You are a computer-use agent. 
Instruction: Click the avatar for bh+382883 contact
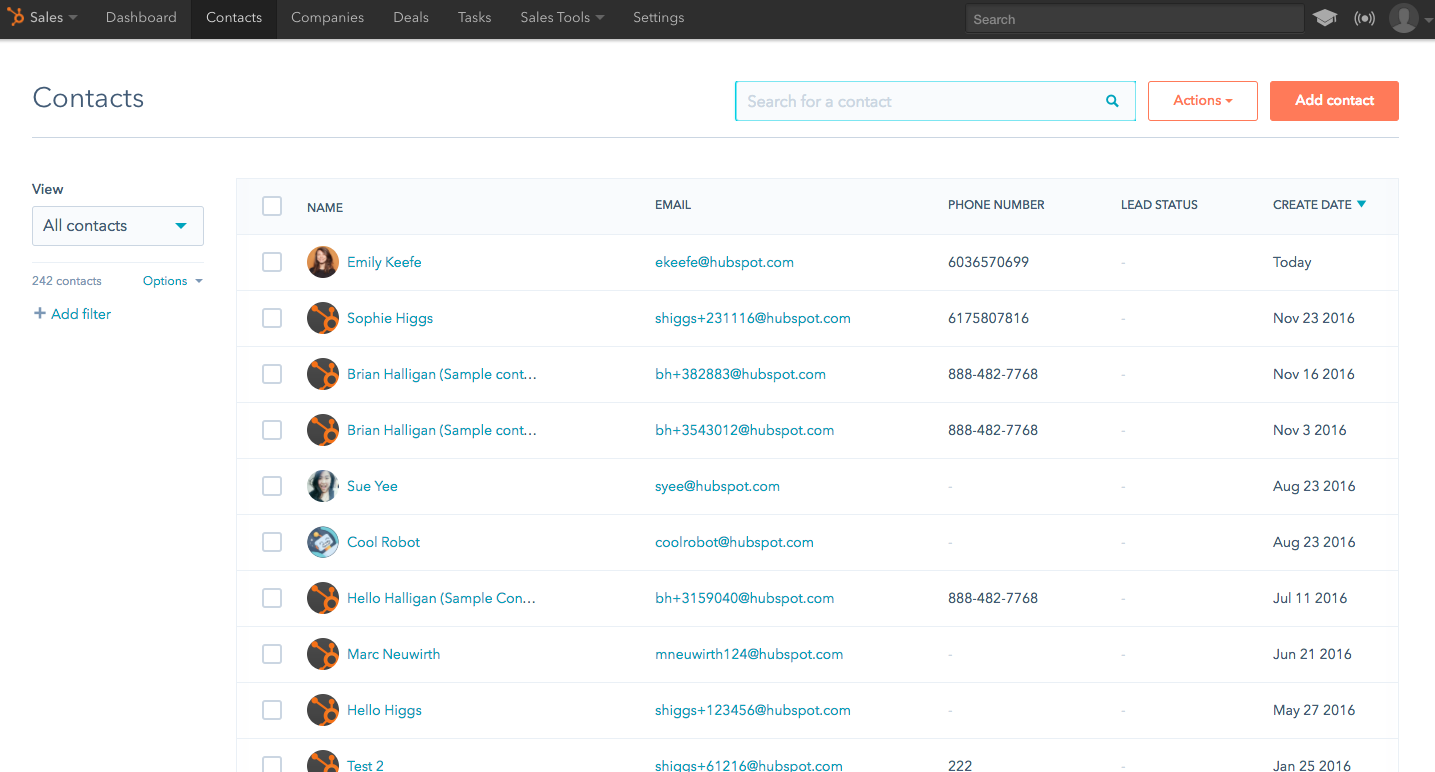pos(323,374)
